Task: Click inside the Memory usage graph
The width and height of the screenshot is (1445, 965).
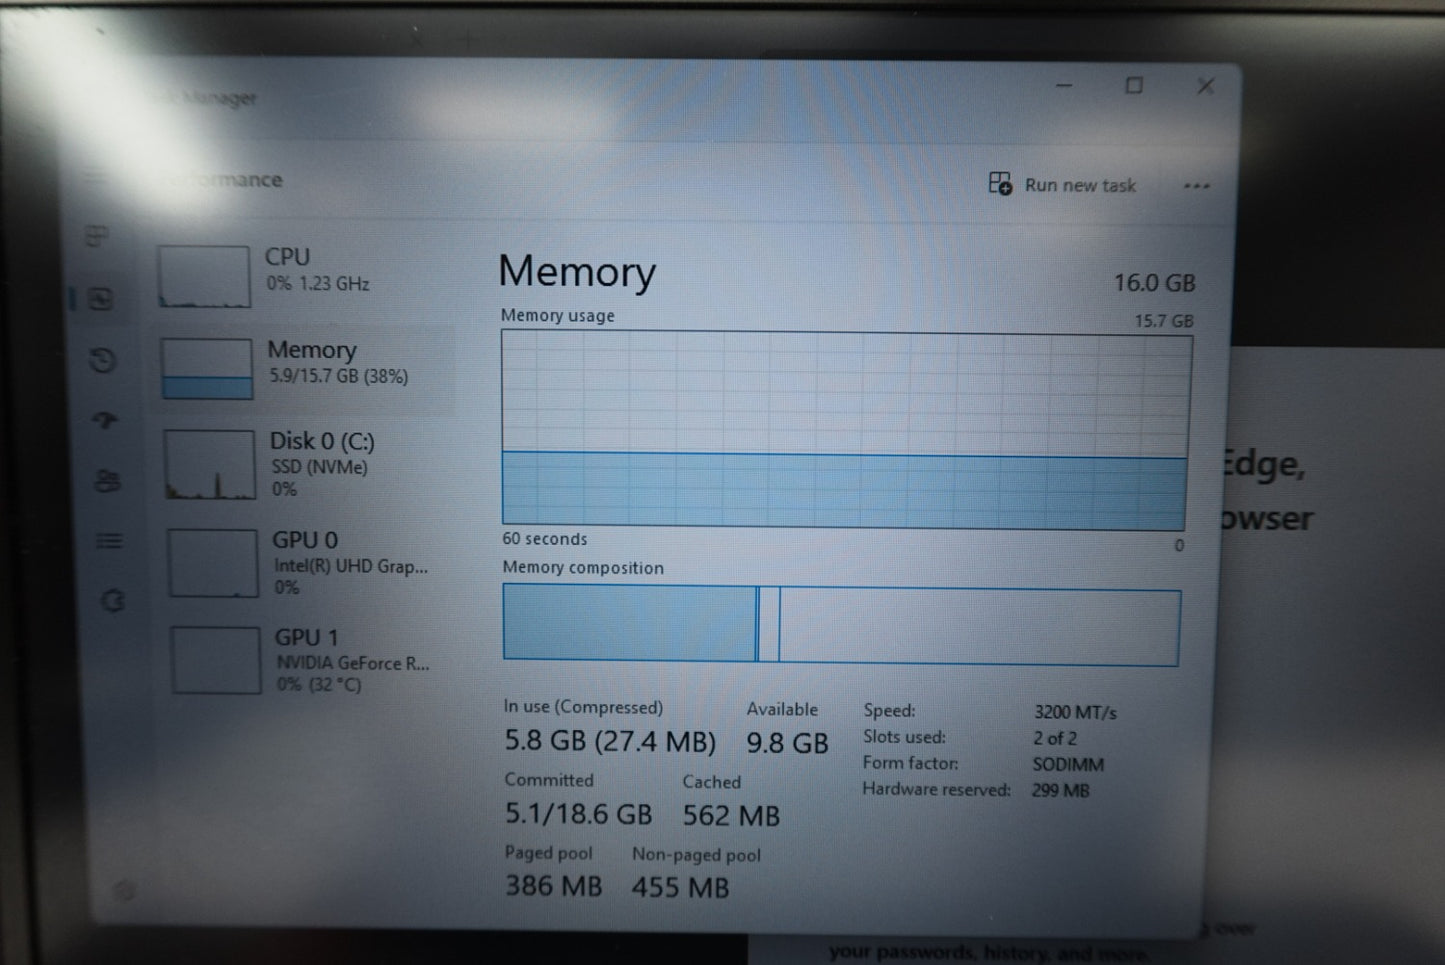Action: (845, 430)
